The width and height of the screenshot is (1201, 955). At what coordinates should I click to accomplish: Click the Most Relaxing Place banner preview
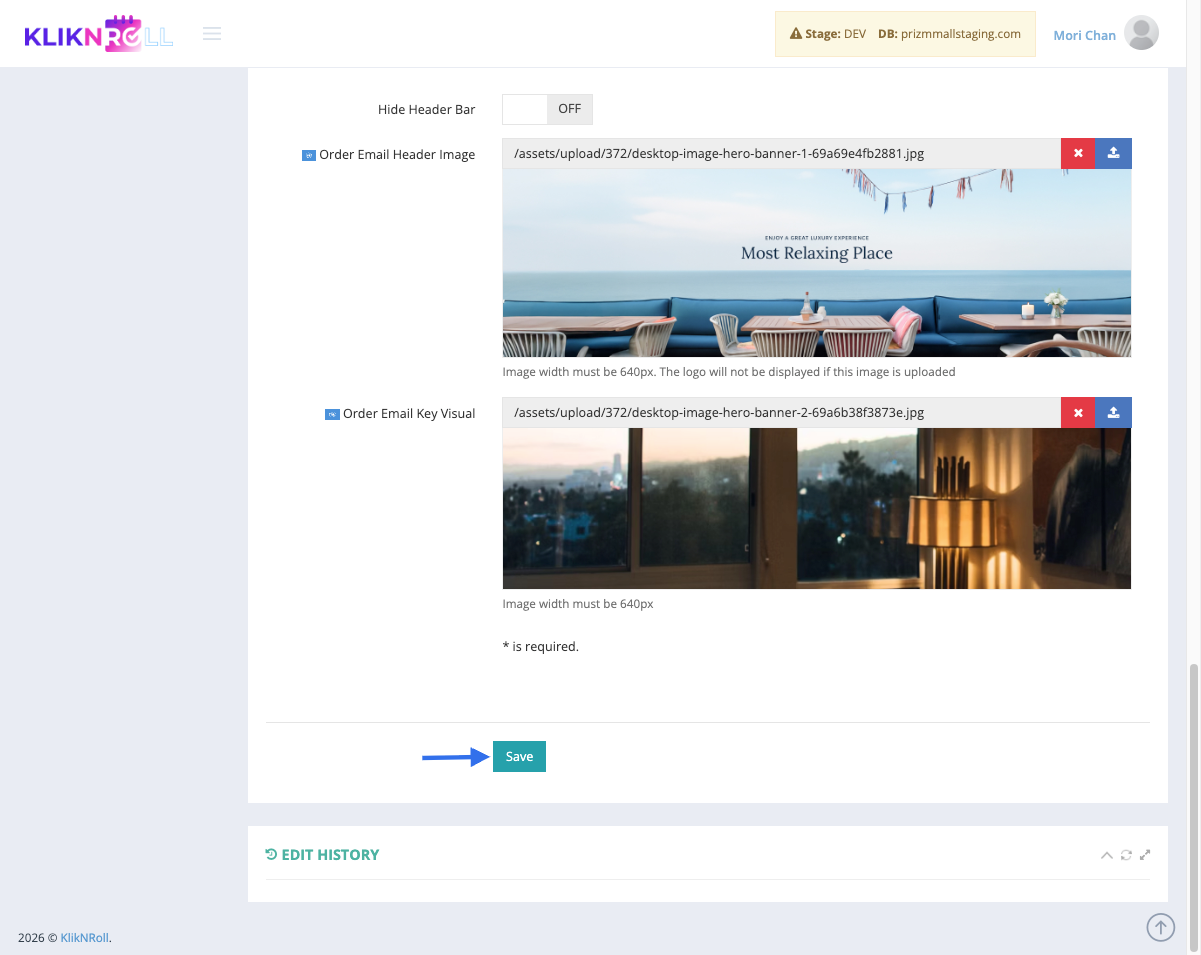click(817, 263)
